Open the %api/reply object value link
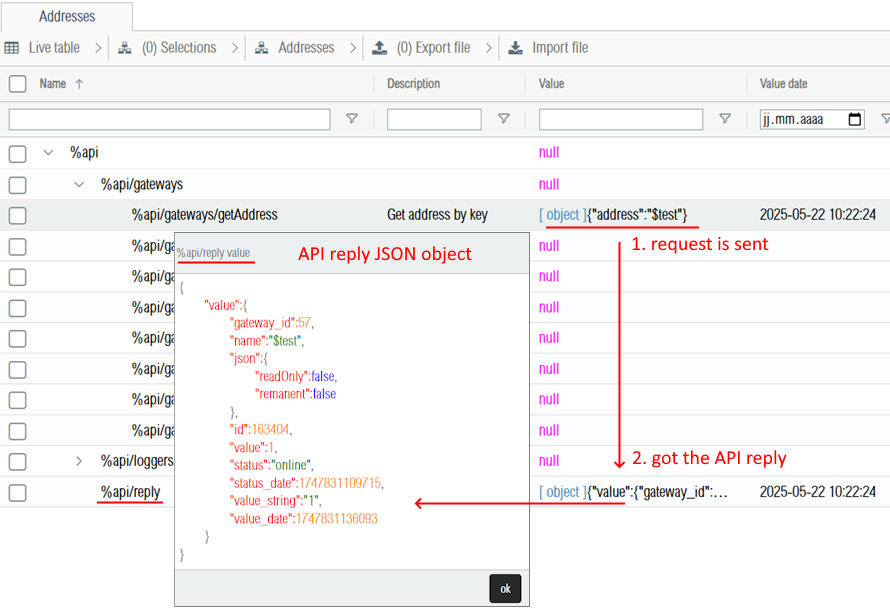This screenshot has width=890, height=610. [x=563, y=492]
